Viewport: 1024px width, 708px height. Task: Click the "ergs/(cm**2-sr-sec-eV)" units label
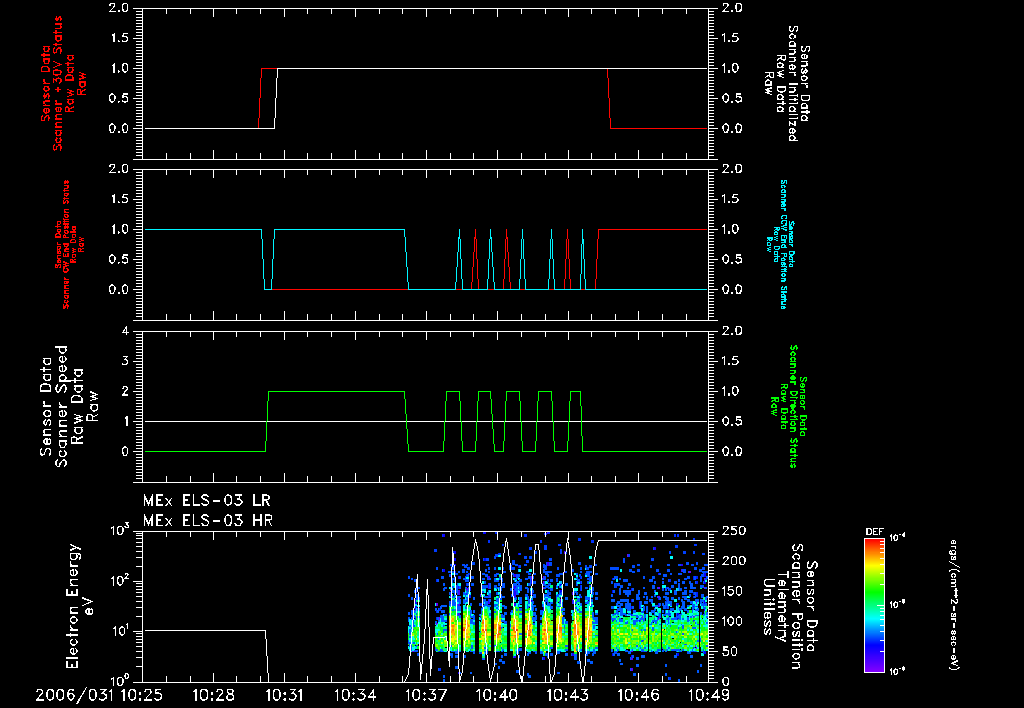tap(953, 604)
